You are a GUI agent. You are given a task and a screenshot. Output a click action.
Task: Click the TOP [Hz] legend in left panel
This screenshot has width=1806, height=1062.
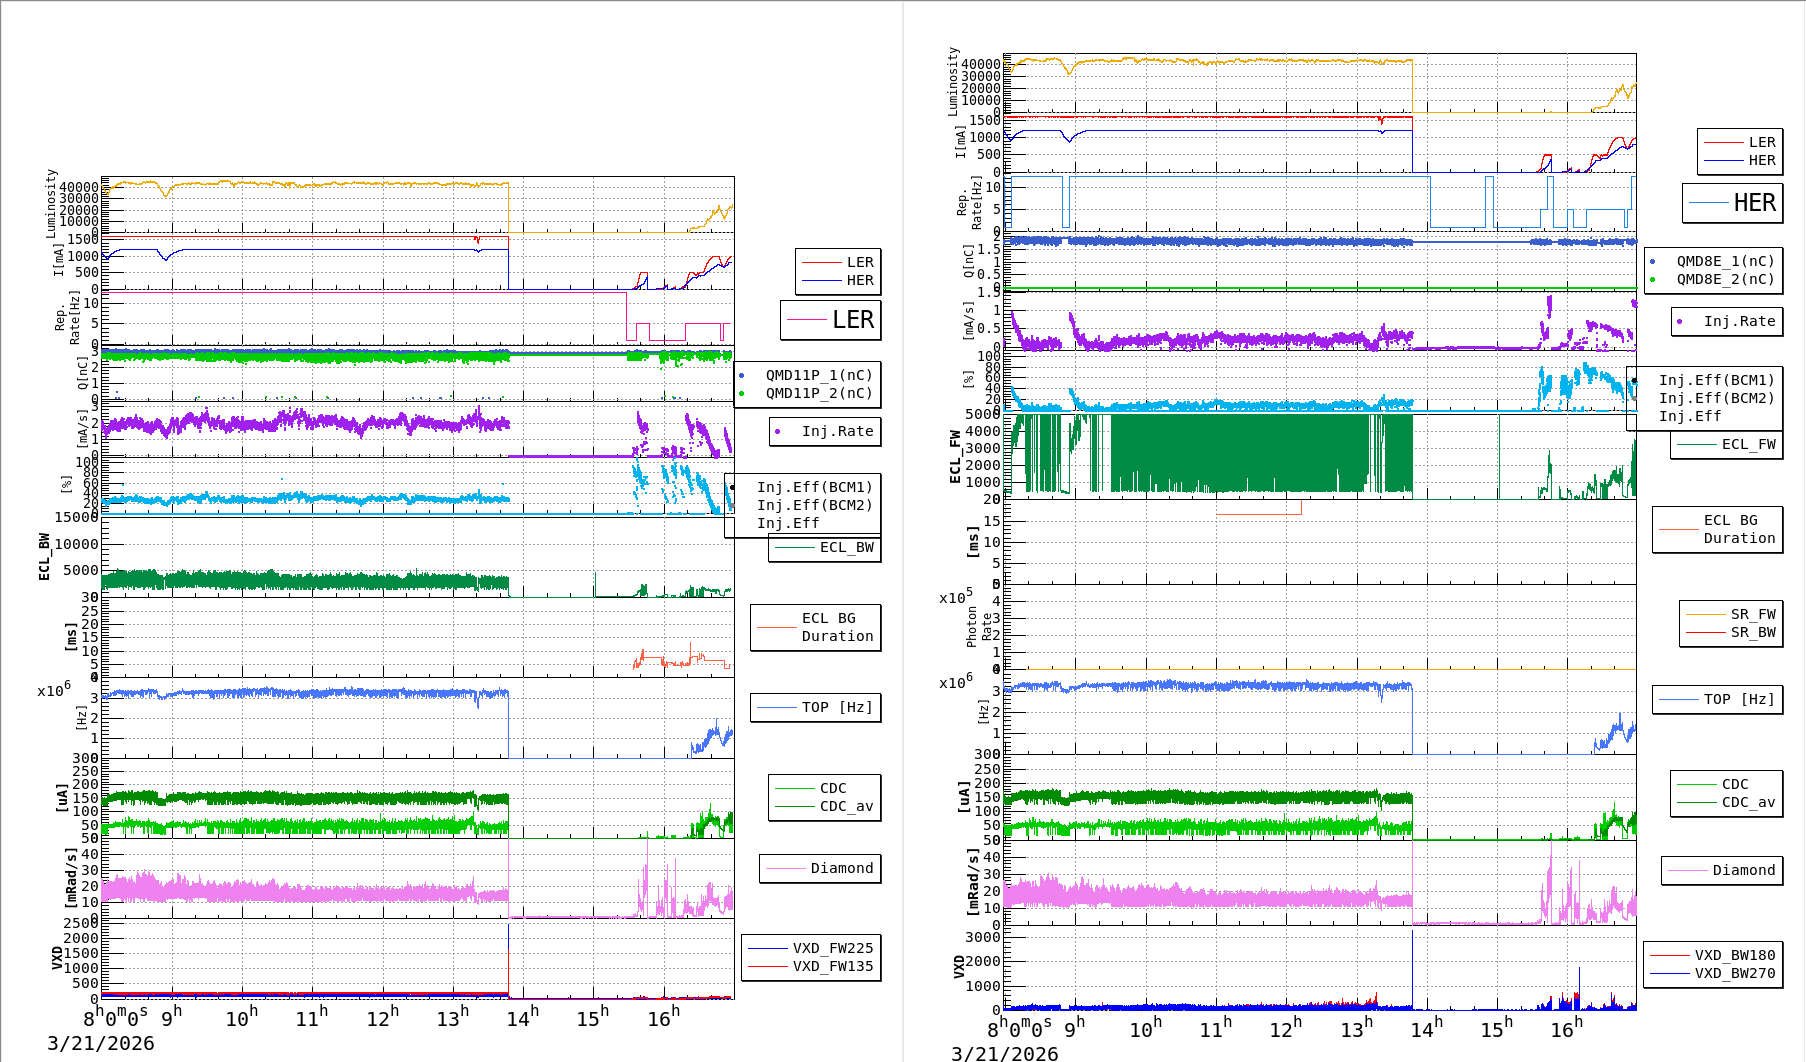pyautogui.click(x=816, y=707)
